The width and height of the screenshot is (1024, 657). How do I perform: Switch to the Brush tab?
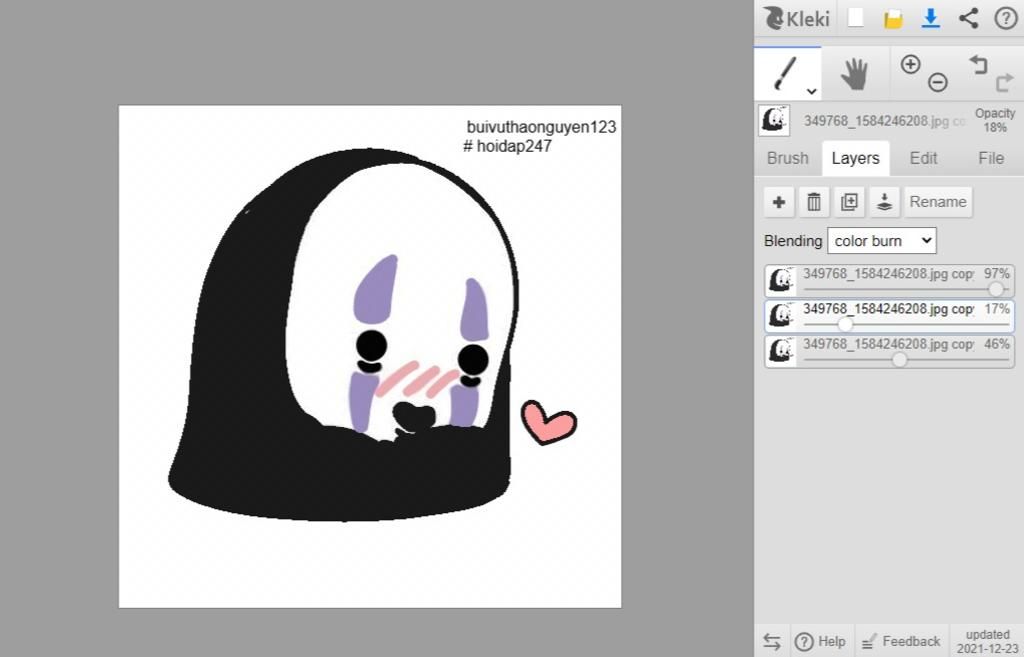pyautogui.click(x=788, y=158)
